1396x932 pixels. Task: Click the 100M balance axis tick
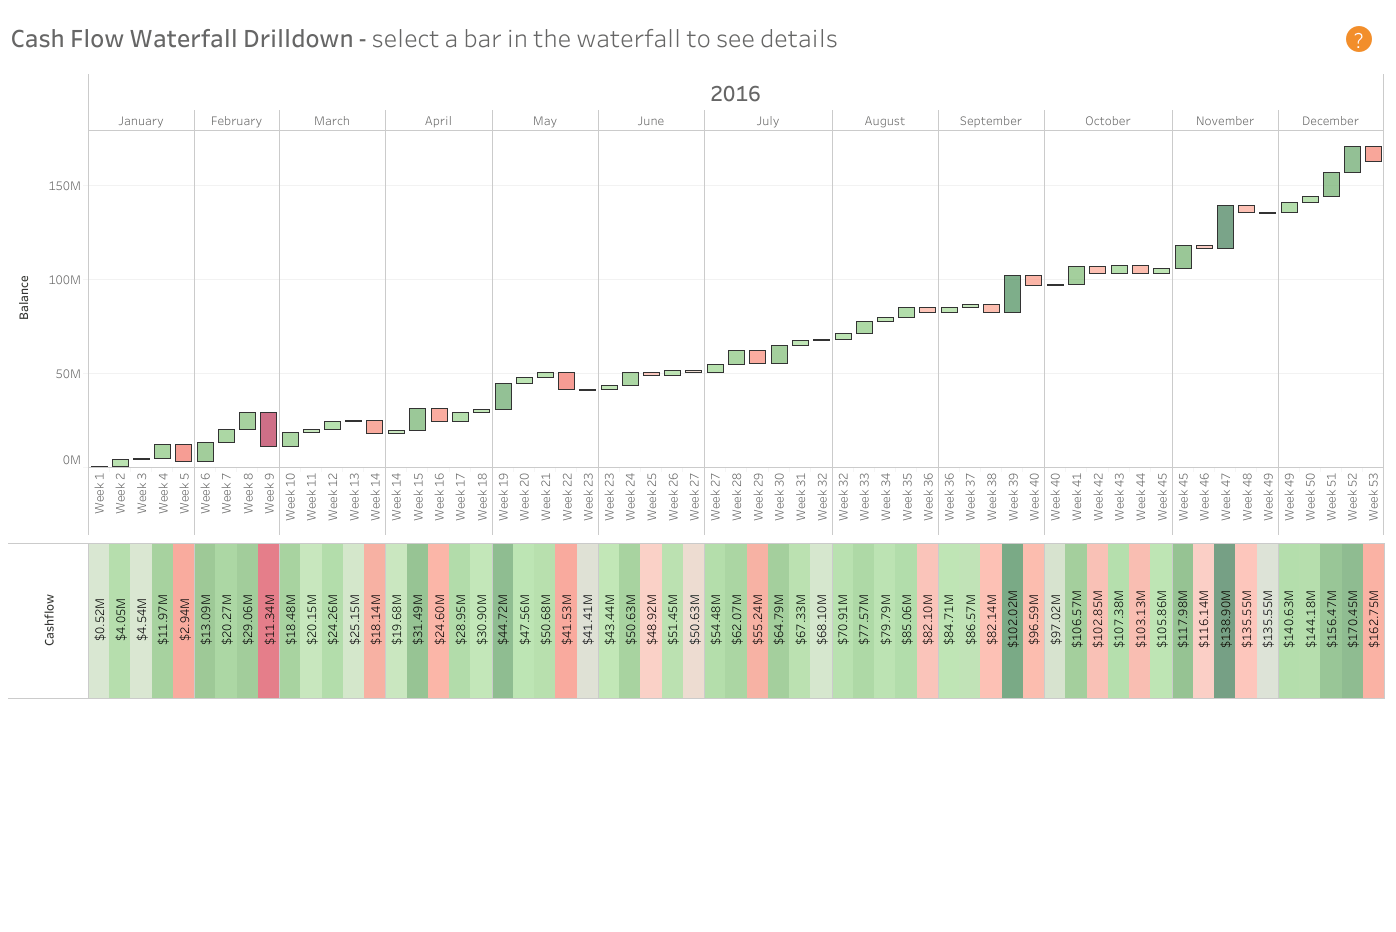coord(65,280)
